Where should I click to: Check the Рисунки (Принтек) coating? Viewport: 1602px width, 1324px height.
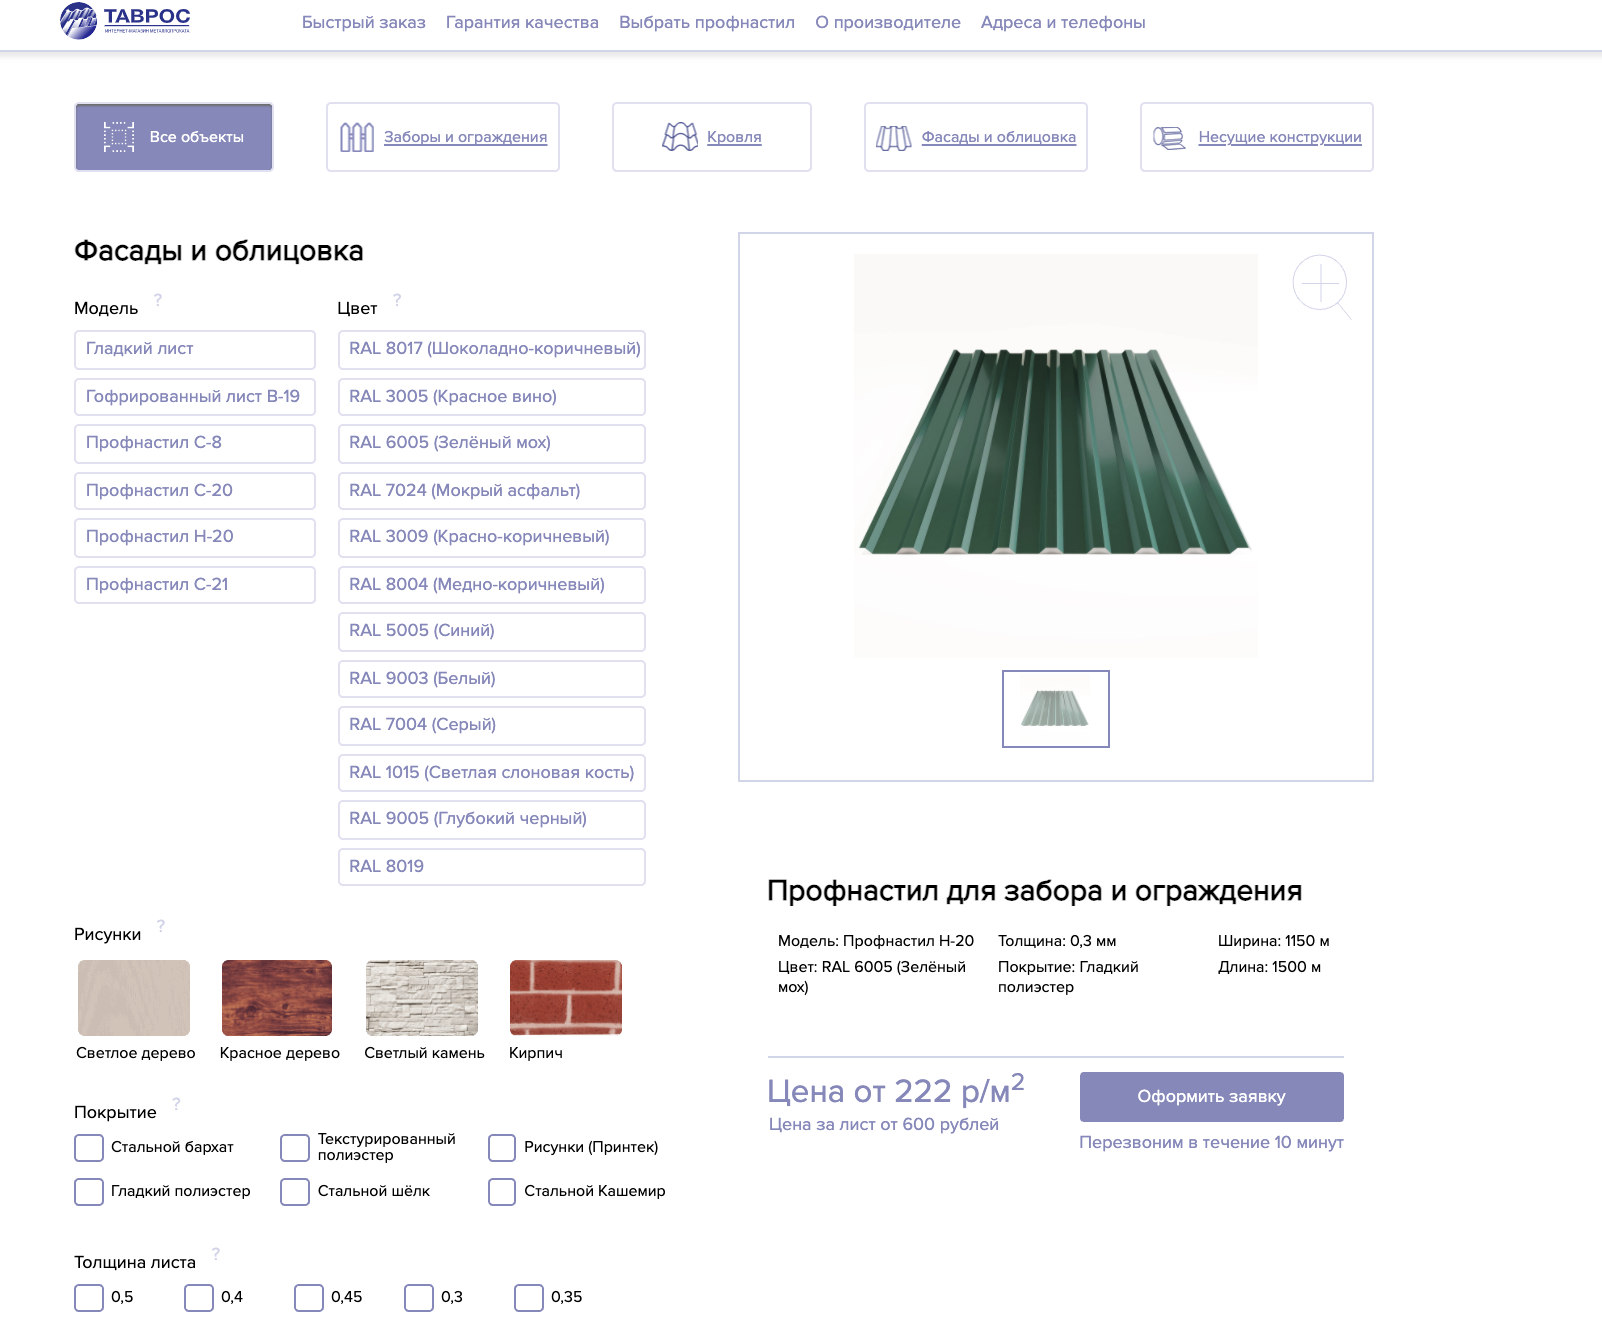pyautogui.click(x=502, y=1148)
